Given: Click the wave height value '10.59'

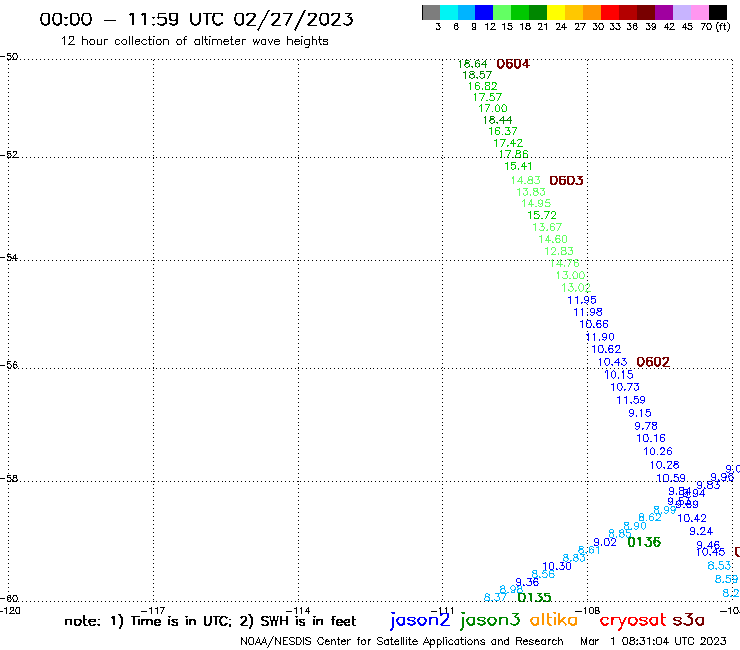Looking at the screenshot, I should tap(671, 478).
